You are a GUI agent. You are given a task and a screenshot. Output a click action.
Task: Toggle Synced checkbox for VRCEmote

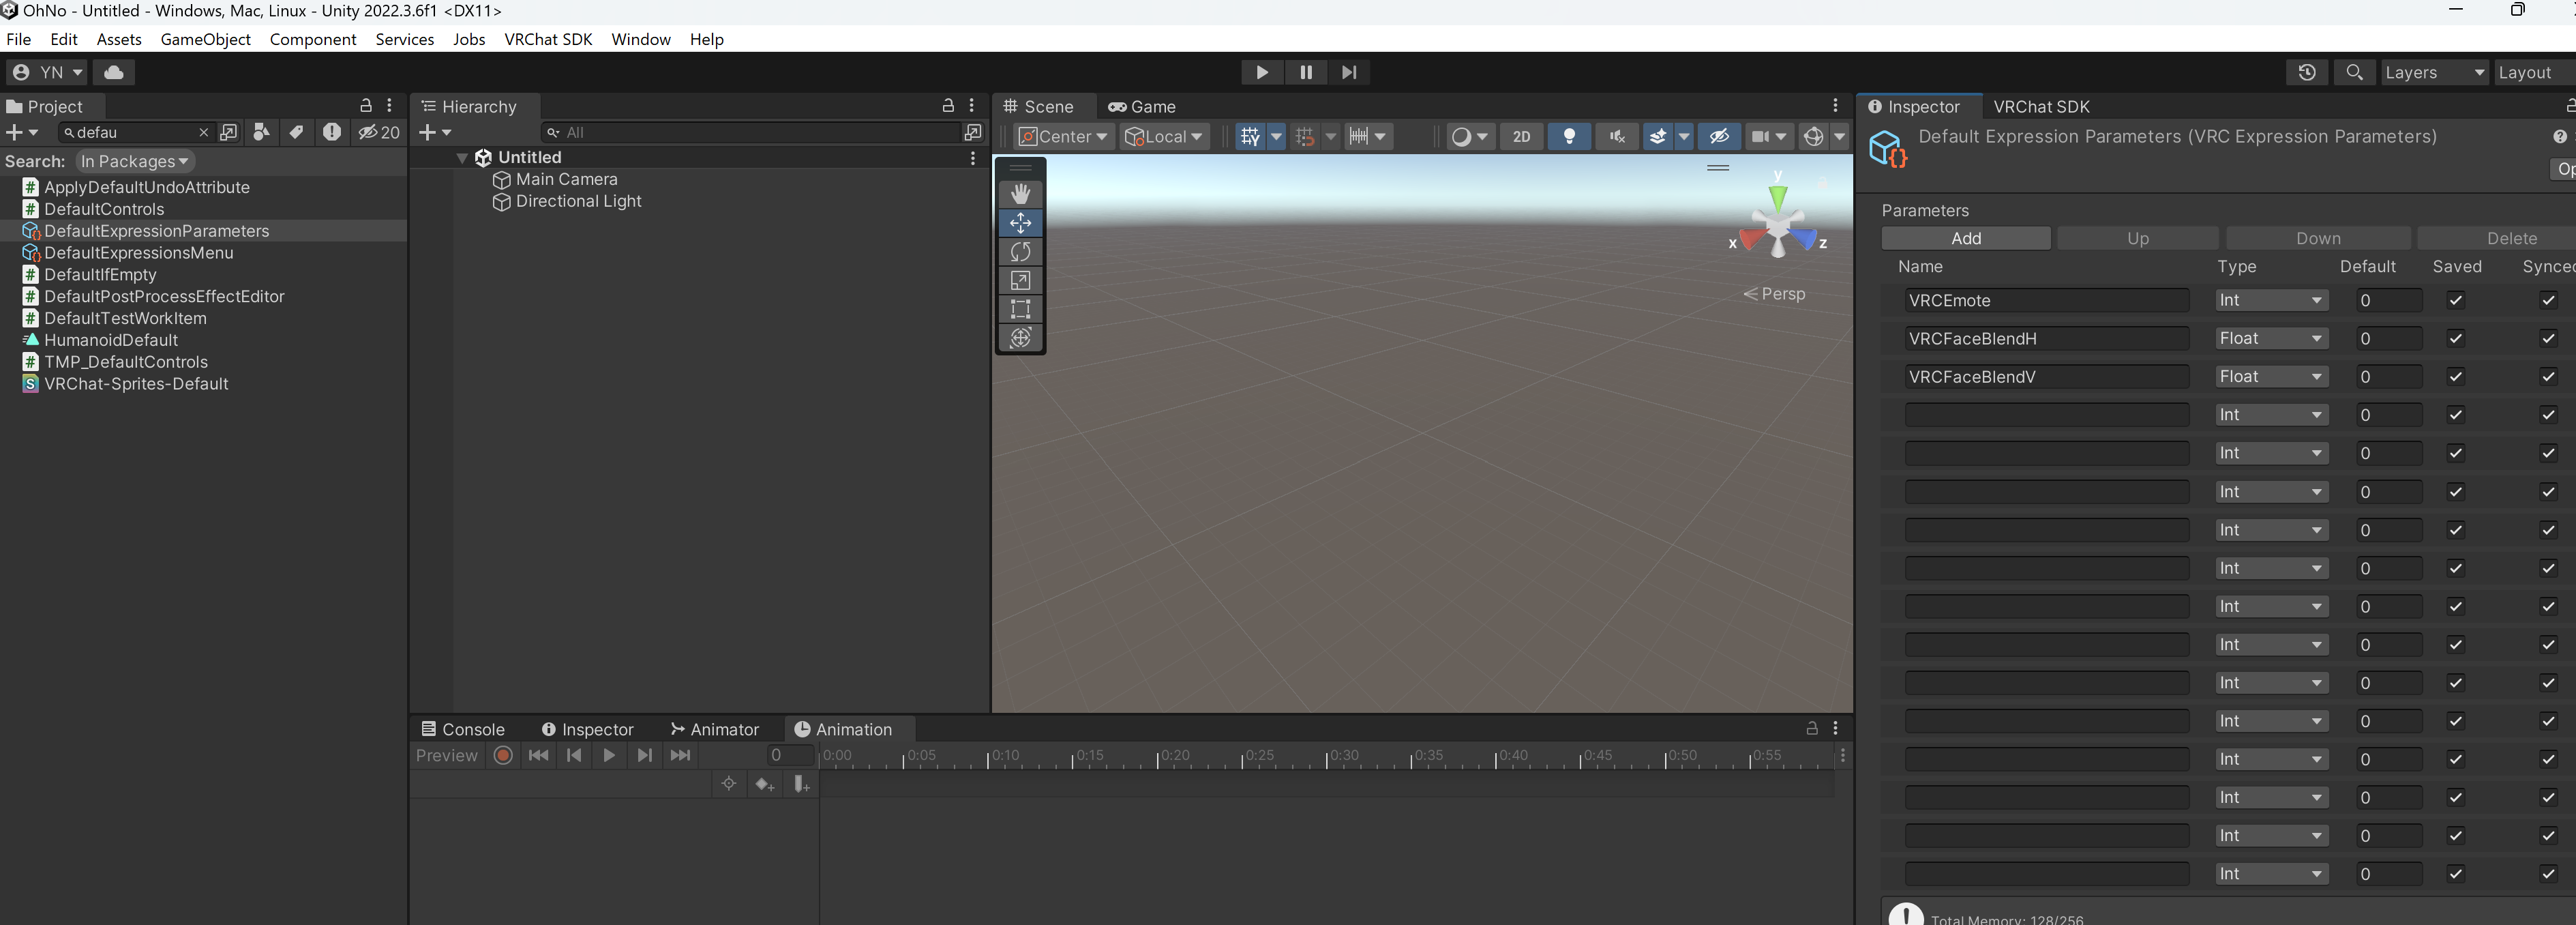2548,300
